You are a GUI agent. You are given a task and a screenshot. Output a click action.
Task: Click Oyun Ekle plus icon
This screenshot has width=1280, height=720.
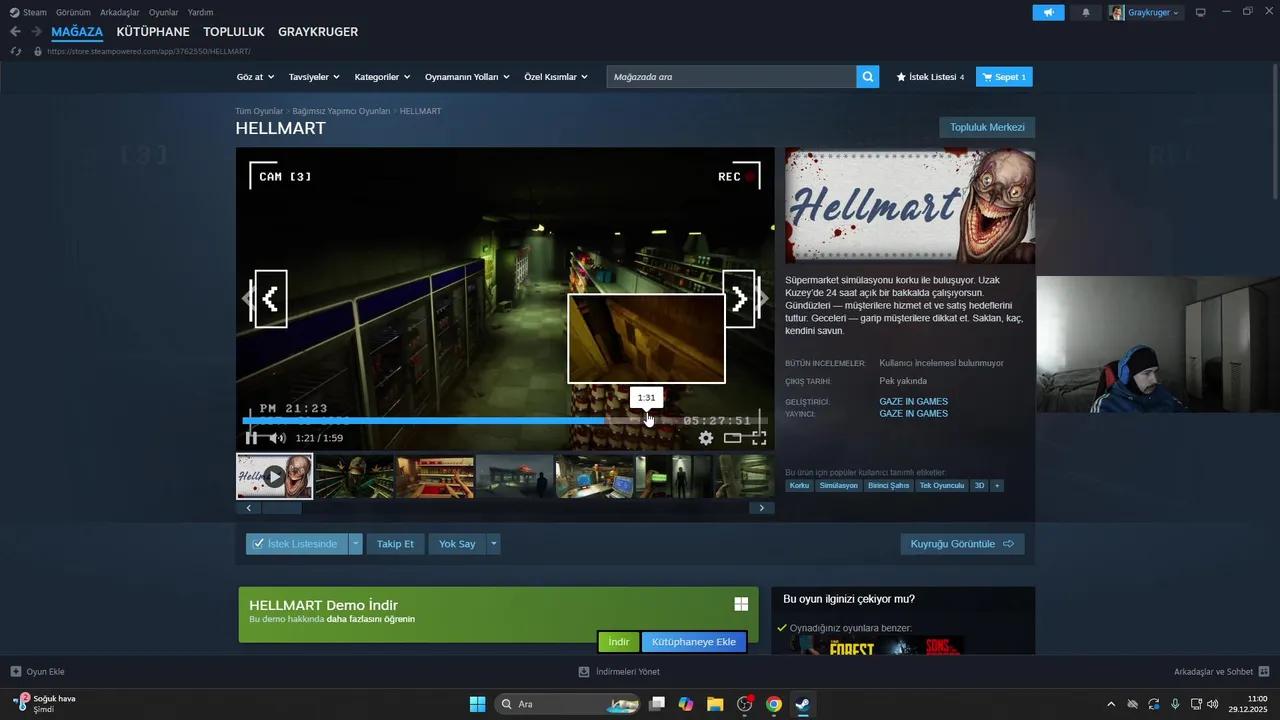(16, 672)
